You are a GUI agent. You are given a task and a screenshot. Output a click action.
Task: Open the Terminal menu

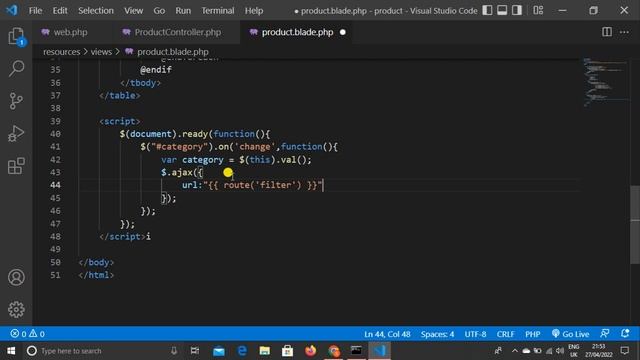[x=218, y=11]
